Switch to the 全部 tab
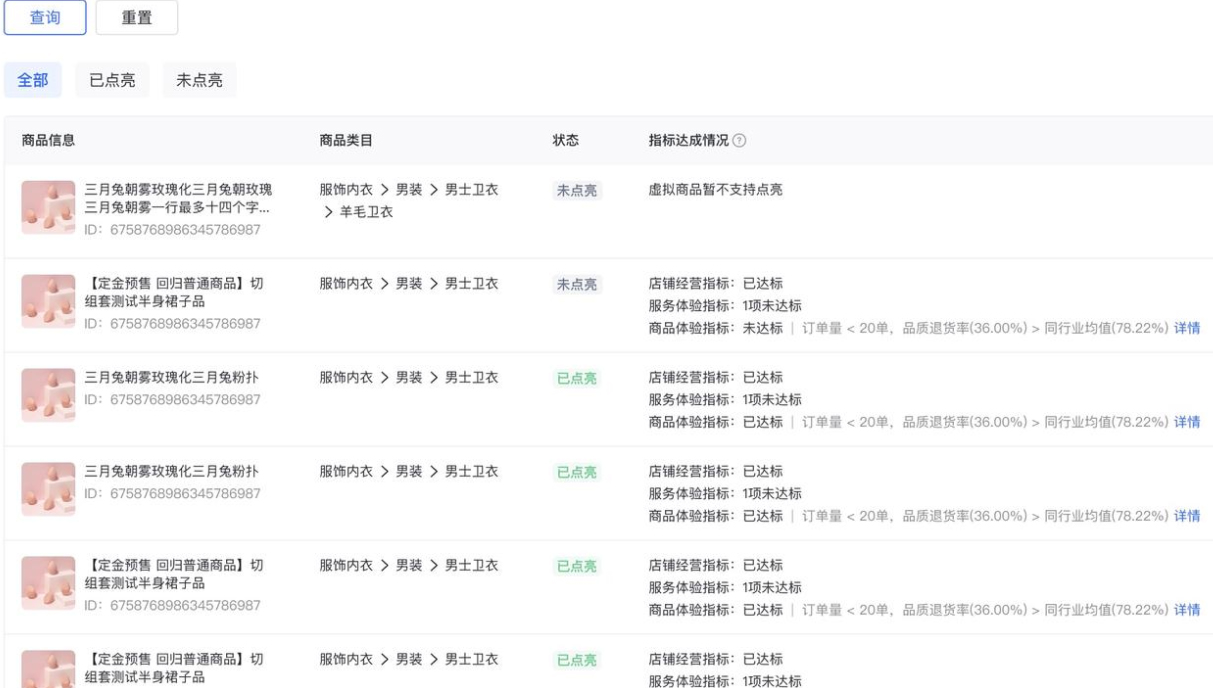Image resolution: width=1213 pixels, height=688 pixels. [33, 80]
